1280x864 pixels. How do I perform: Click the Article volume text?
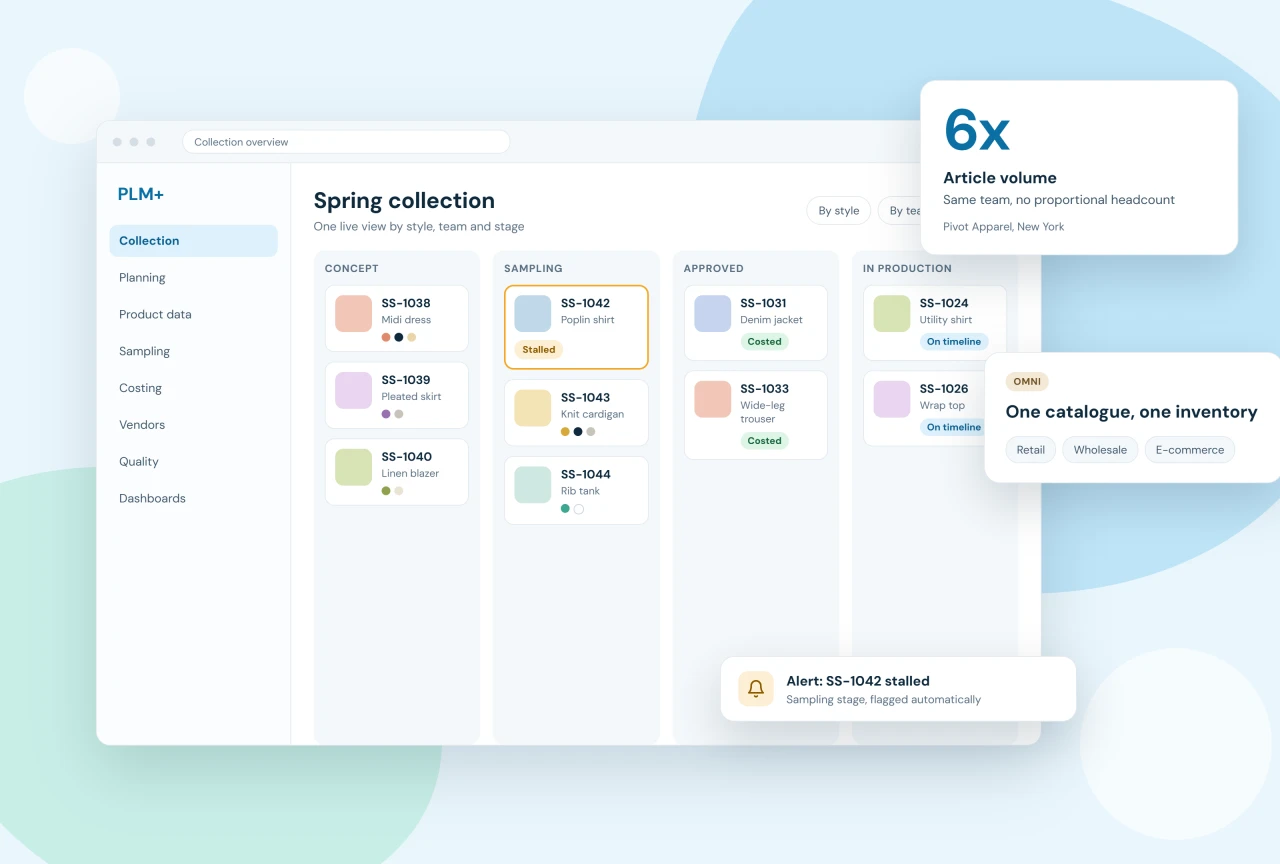(x=1000, y=178)
